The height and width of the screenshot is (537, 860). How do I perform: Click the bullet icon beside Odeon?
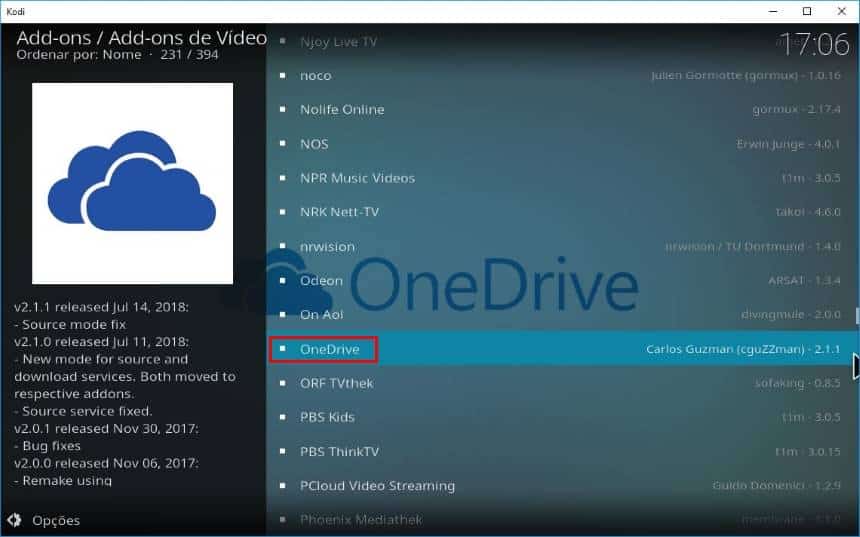click(282, 280)
